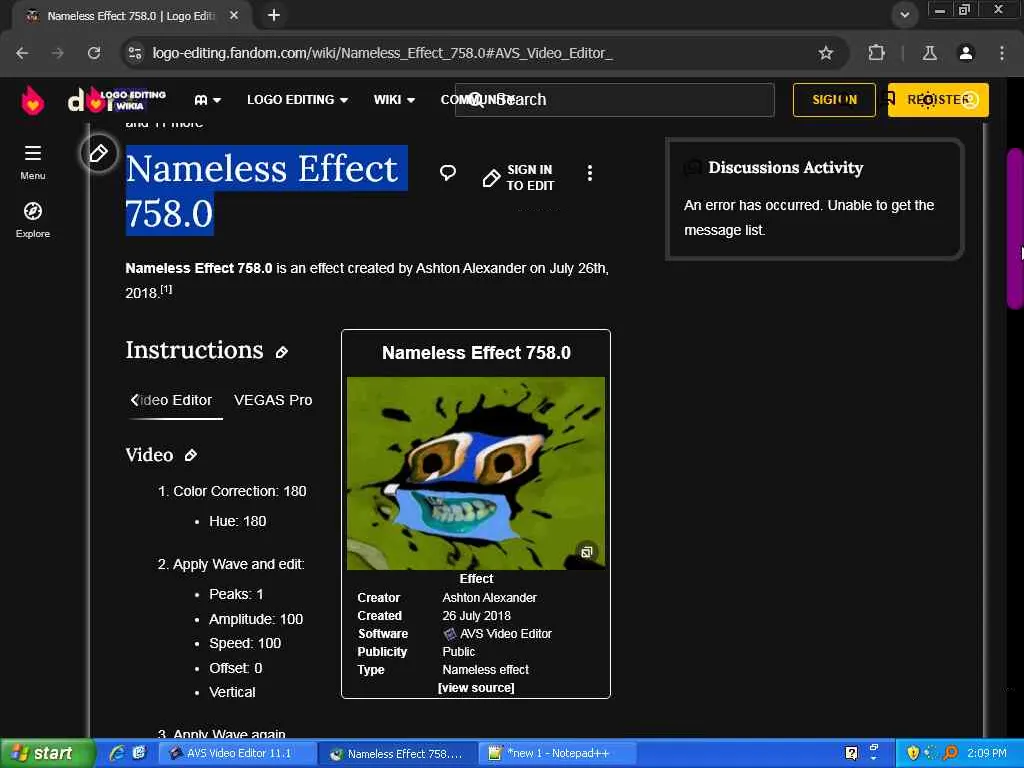Open the tab search dropdown arrow

pyautogui.click(x=904, y=15)
